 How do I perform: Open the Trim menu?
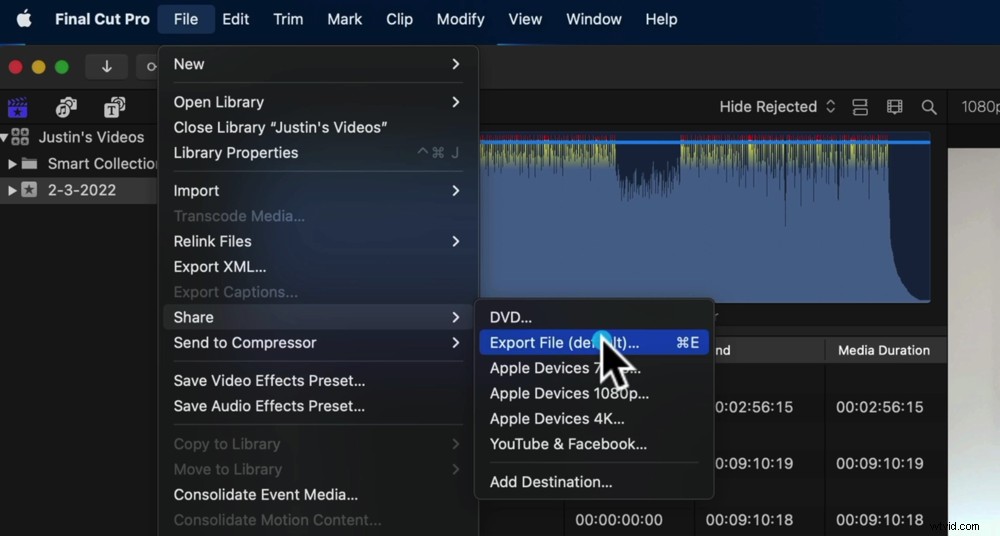tap(288, 19)
